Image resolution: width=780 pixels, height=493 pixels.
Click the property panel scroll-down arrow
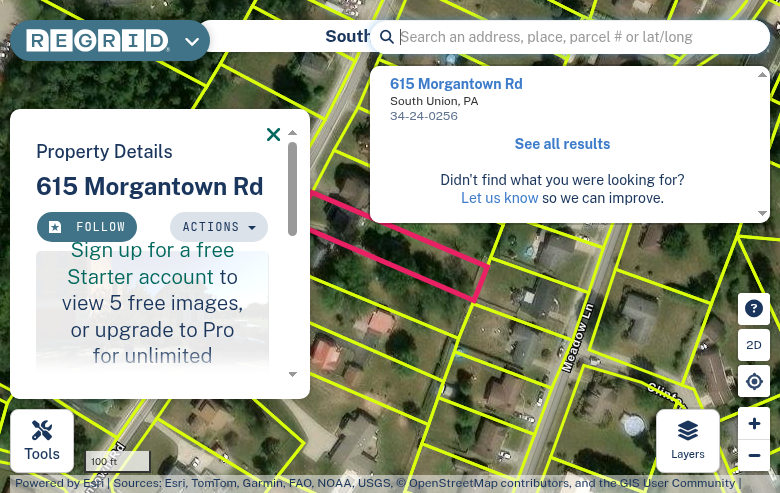click(x=292, y=374)
